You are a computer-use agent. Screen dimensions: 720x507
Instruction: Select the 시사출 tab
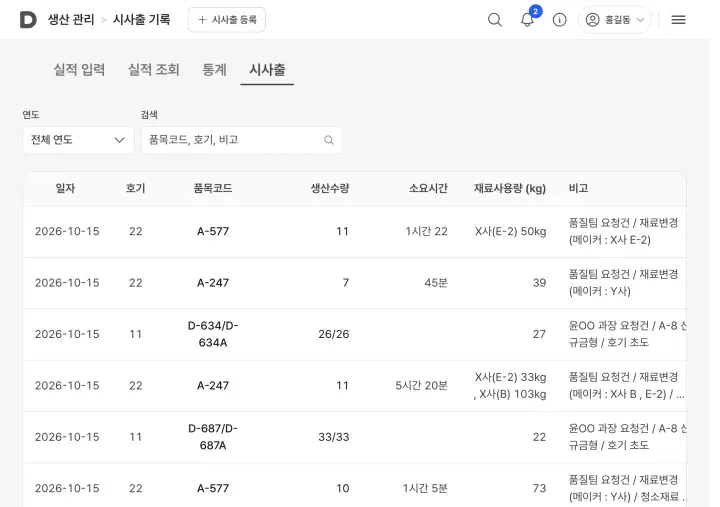tap(267, 70)
